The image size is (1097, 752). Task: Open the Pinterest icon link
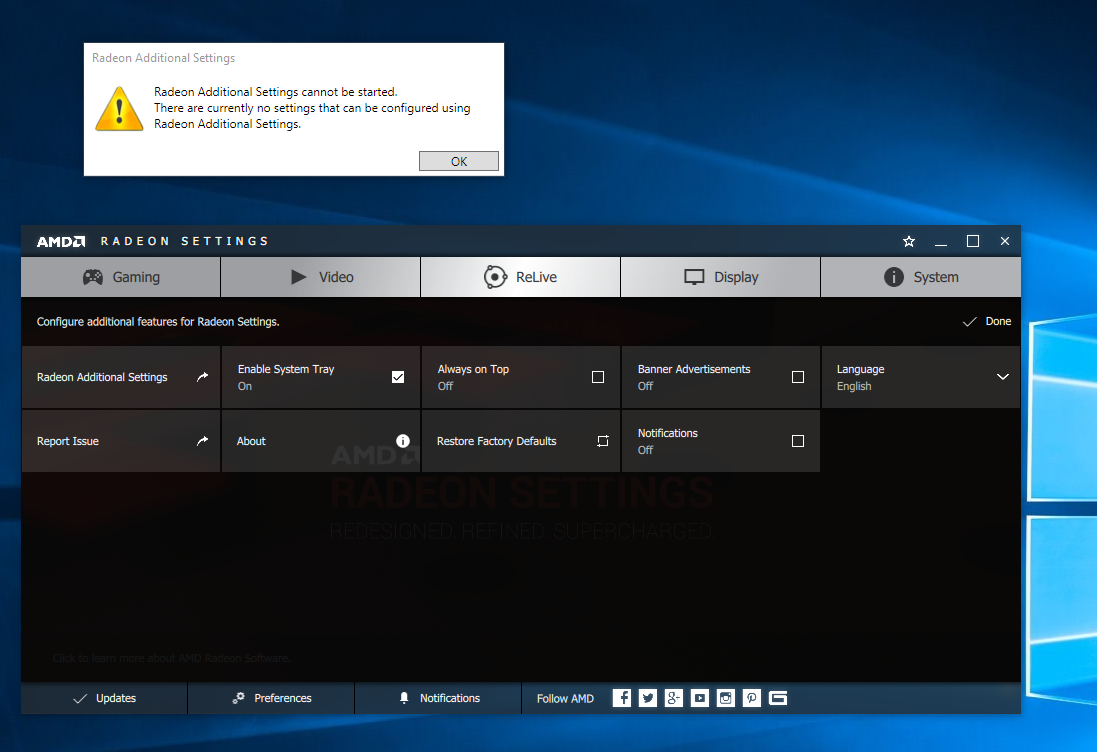coord(751,697)
